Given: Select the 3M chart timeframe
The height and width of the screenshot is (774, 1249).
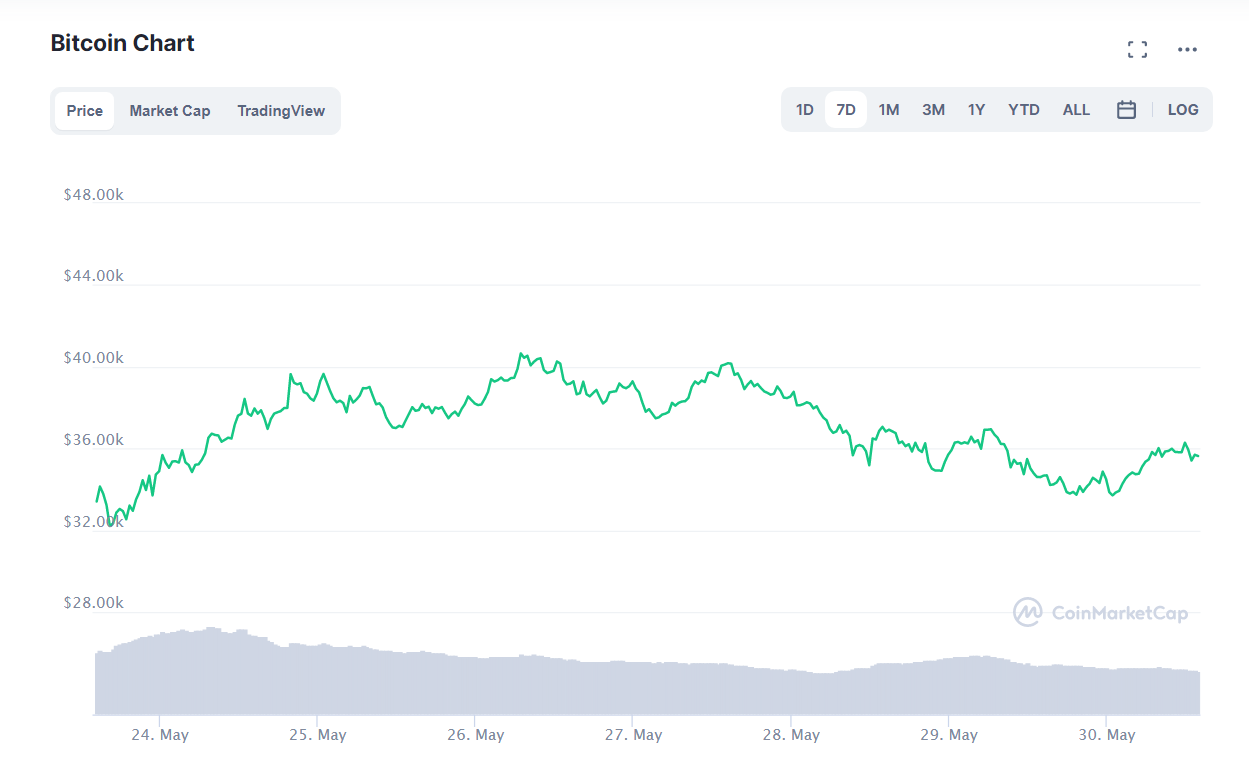Looking at the screenshot, I should [x=933, y=109].
